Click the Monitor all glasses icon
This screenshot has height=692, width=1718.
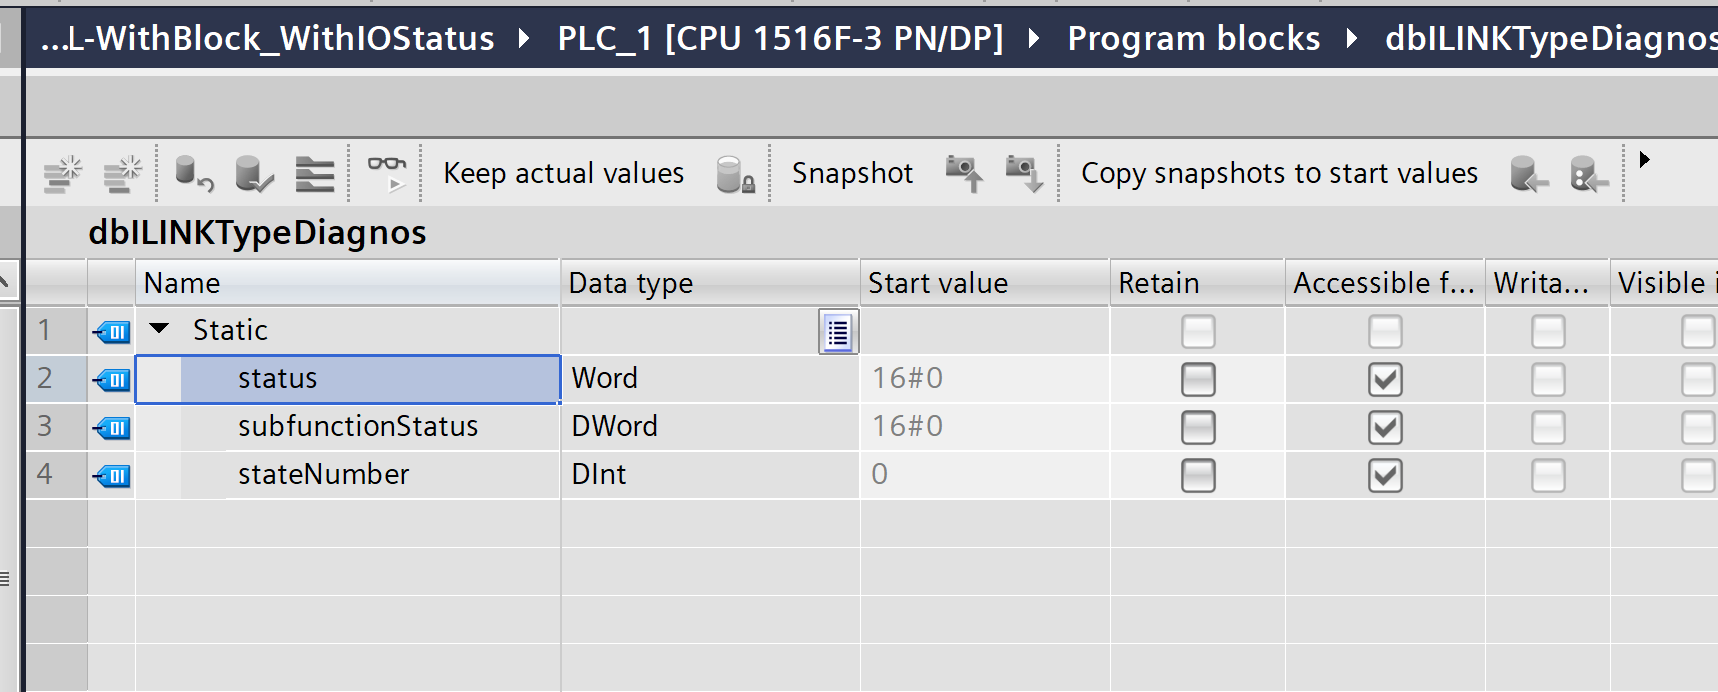(386, 172)
